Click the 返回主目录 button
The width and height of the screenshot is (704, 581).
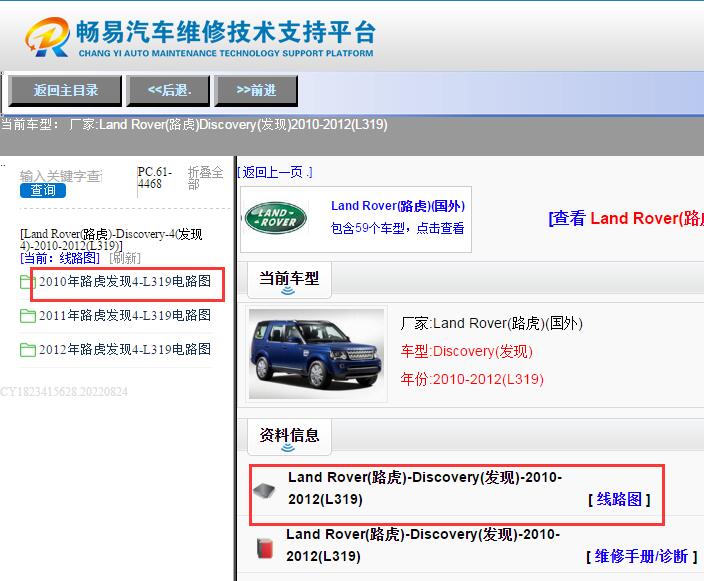[65, 90]
